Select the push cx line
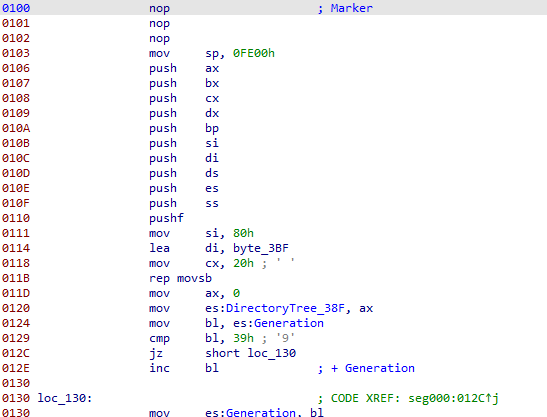Viewport: 547px width, 417px height. [x=184, y=98]
